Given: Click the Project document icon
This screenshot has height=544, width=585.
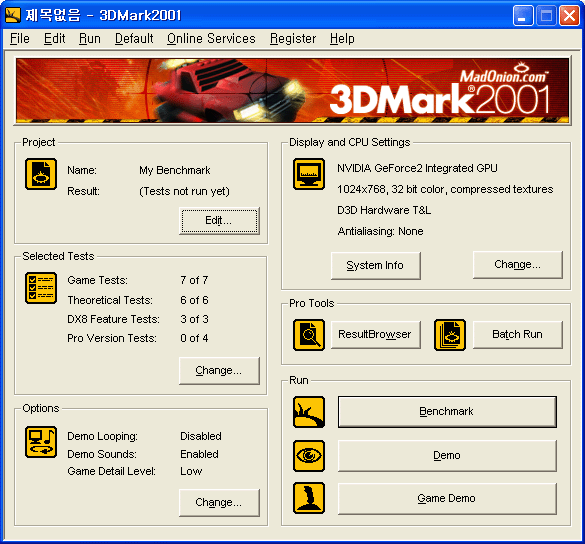Looking at the screenshot, I should pyautogui.click(x=41, y=174).
